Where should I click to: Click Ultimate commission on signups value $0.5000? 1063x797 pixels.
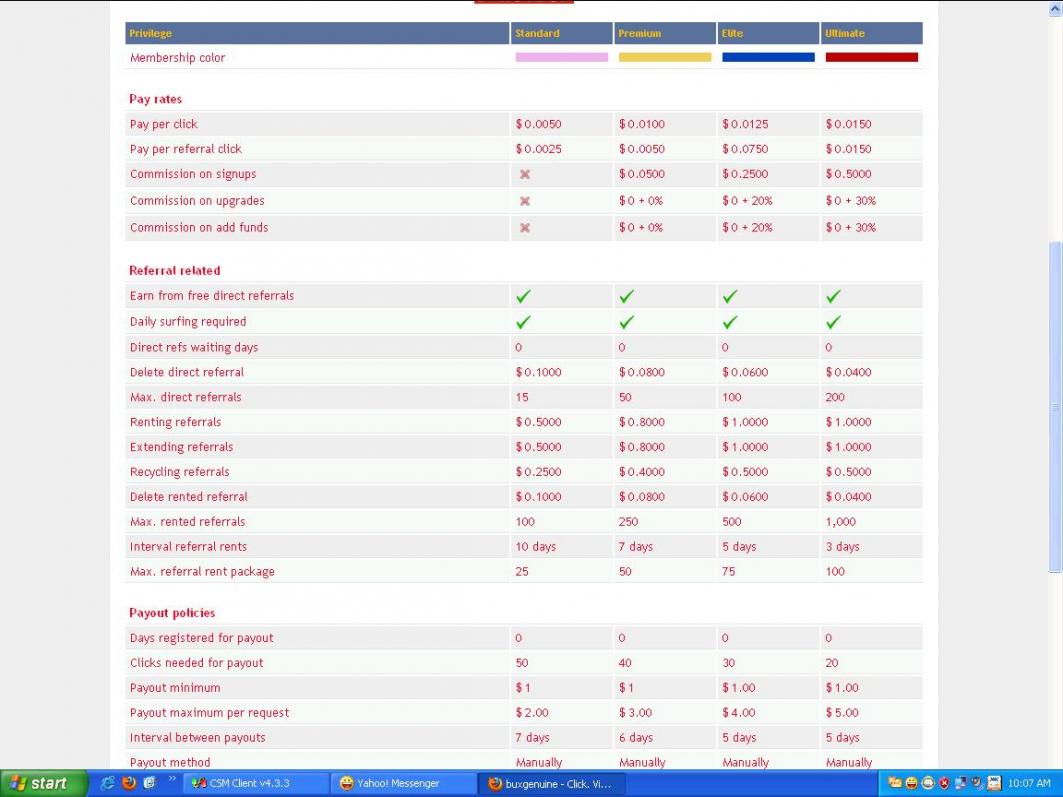tap(849, 174)
